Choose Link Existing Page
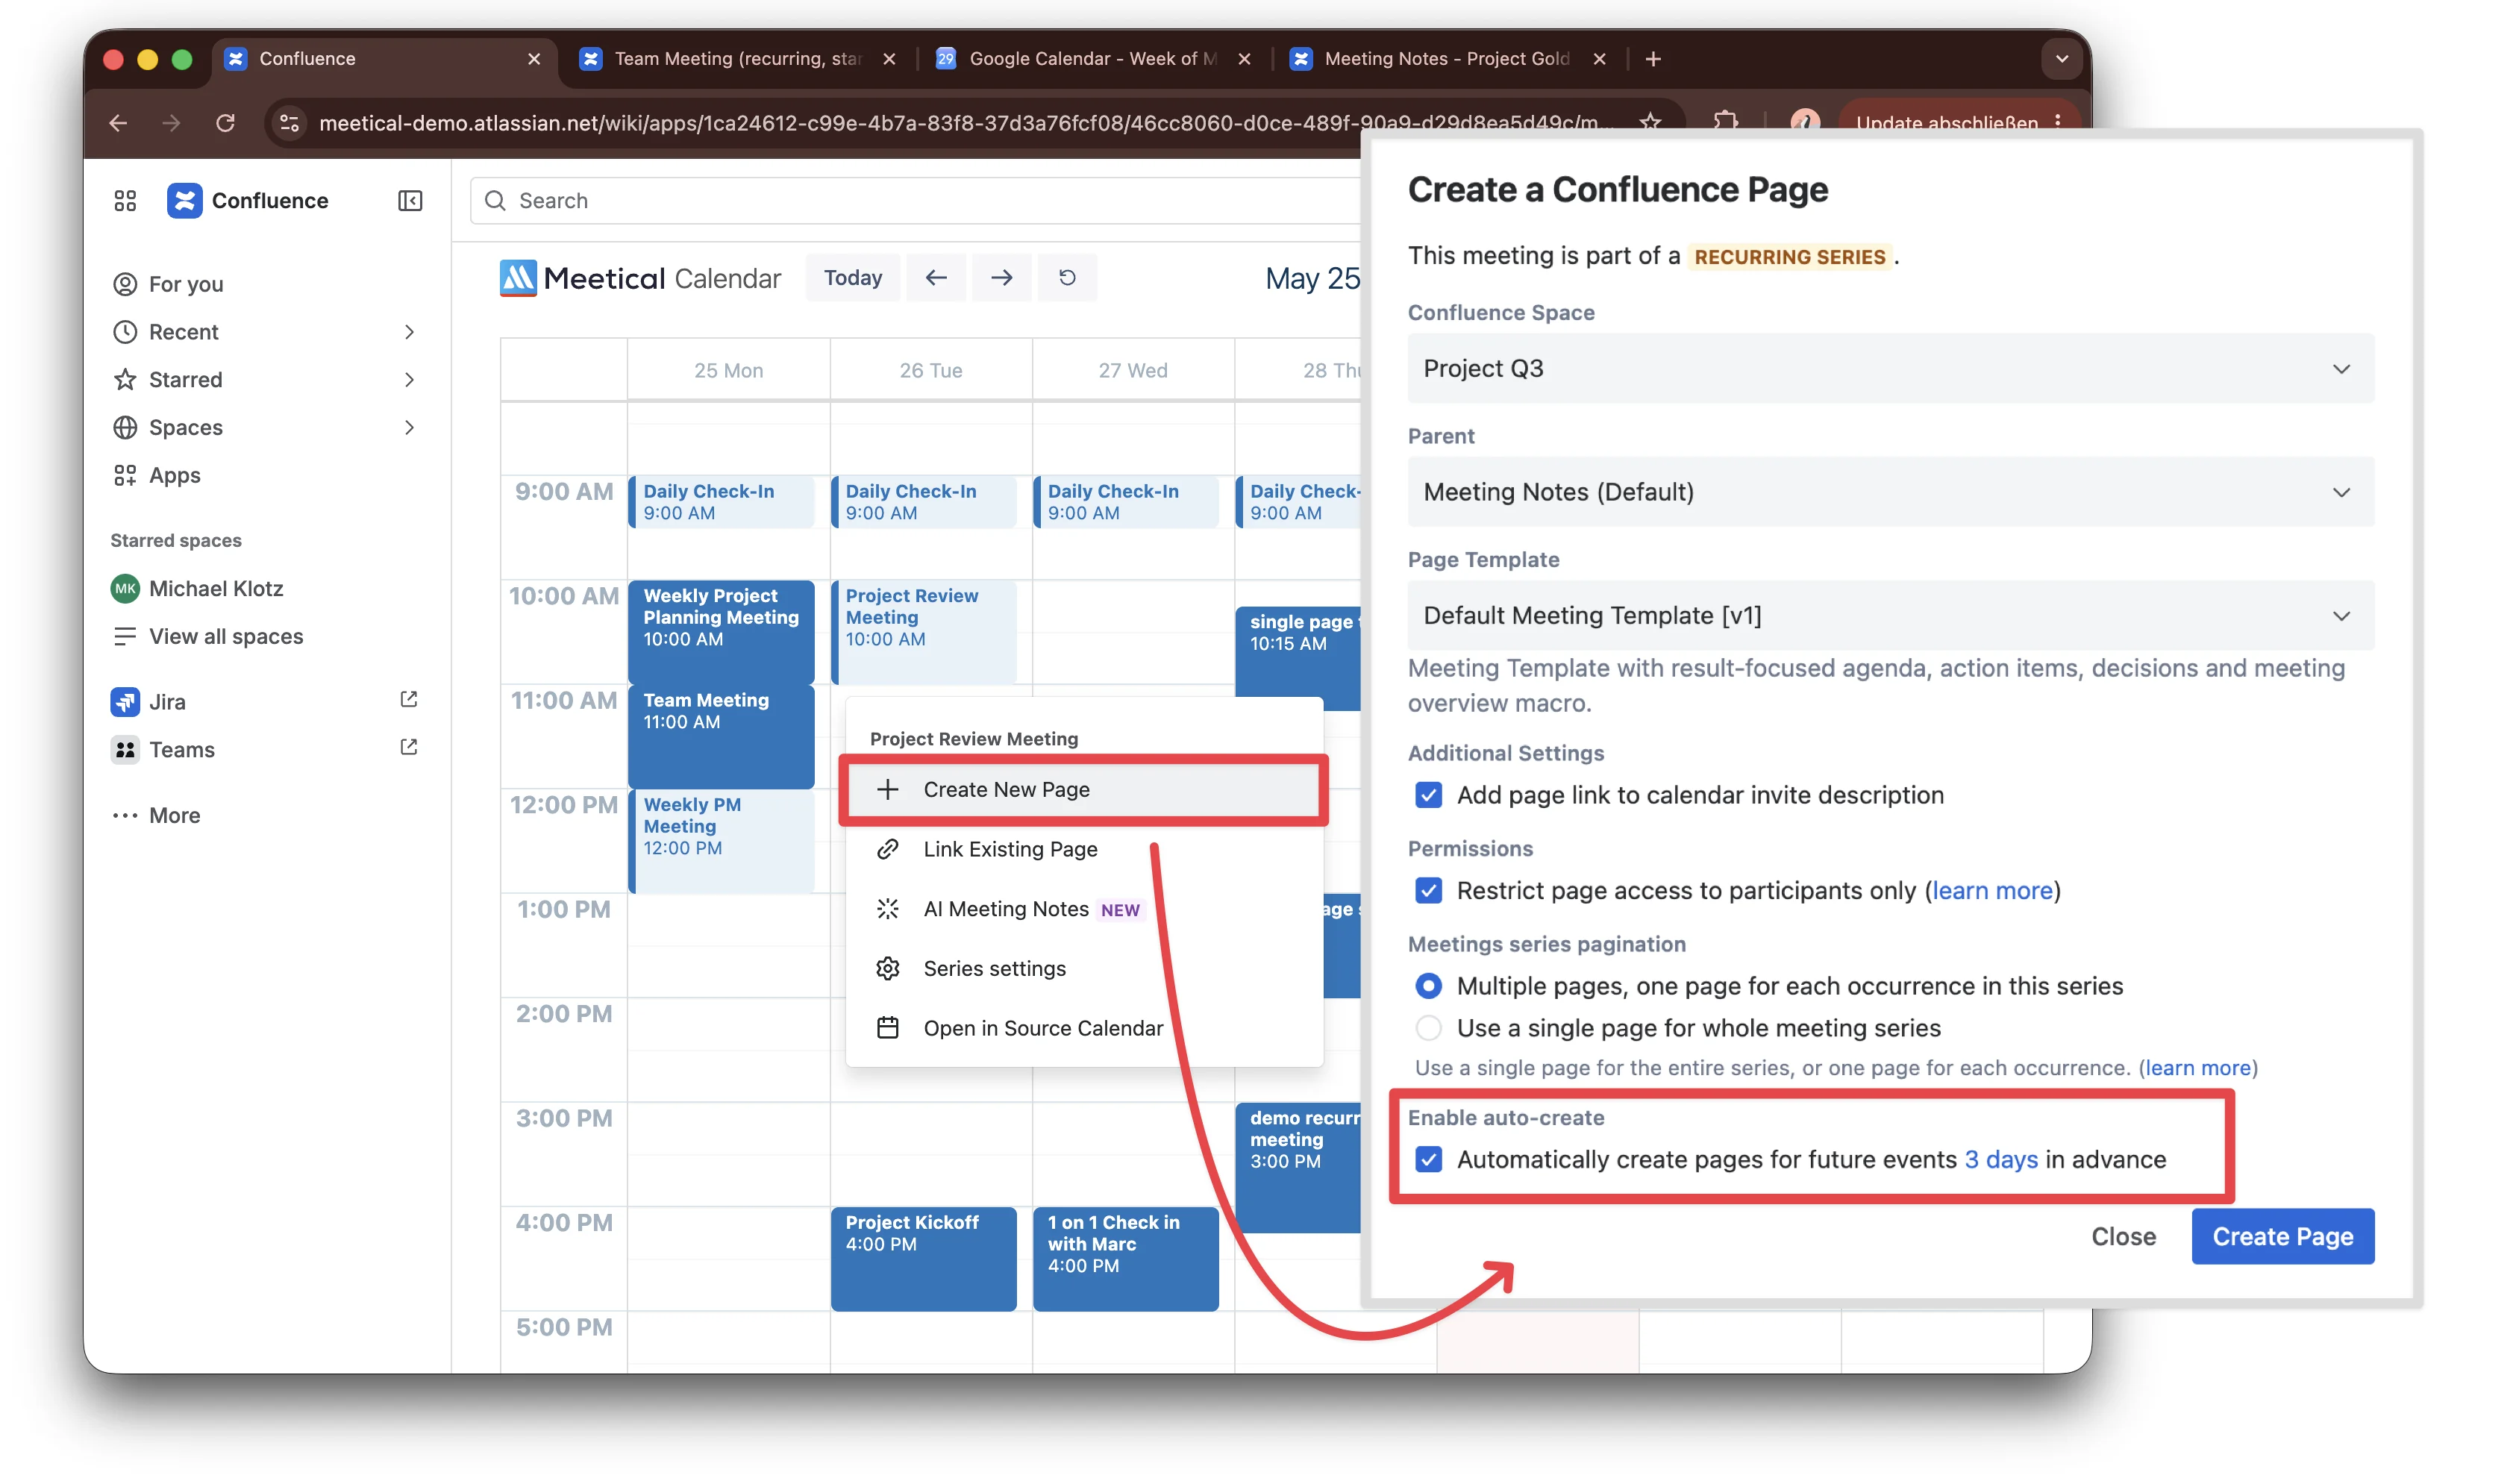2516x1484 pixels. (1084, 850)
